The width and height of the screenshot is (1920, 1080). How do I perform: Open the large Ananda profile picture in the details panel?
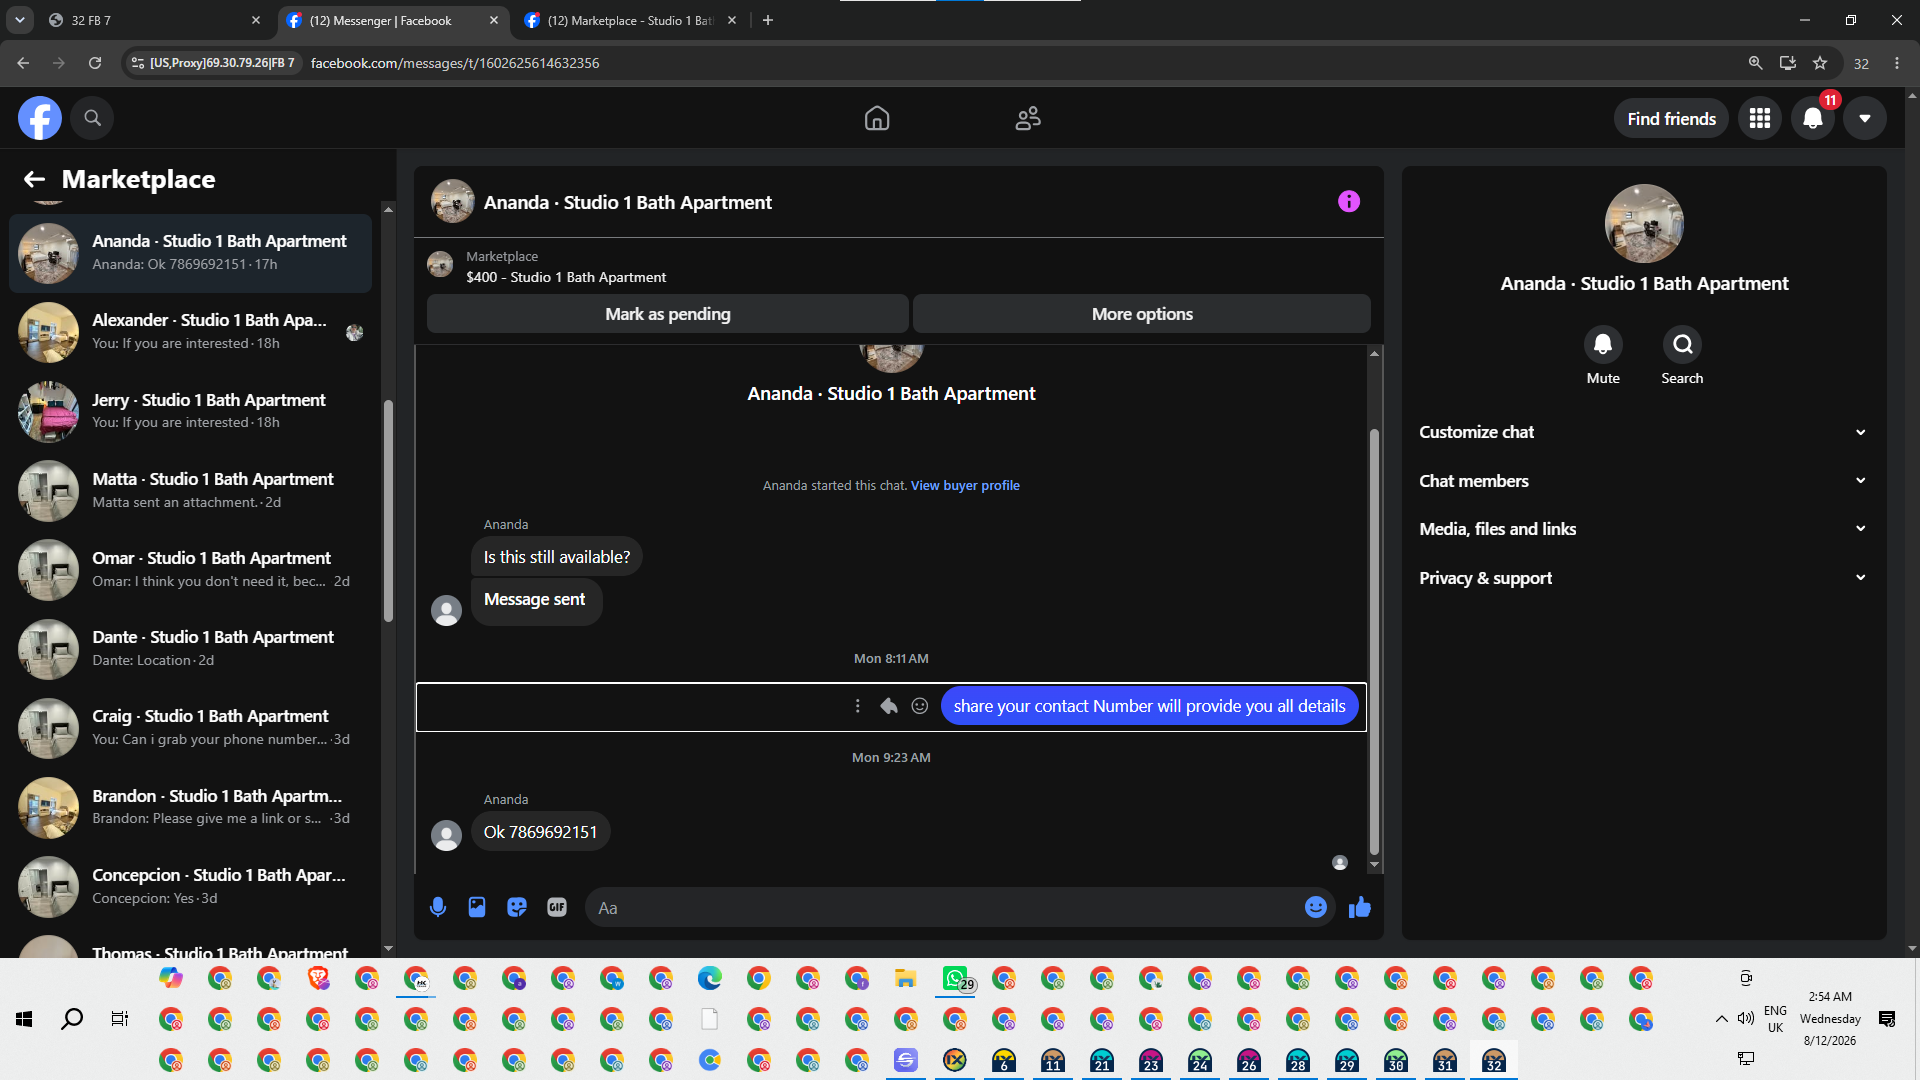1644,223
